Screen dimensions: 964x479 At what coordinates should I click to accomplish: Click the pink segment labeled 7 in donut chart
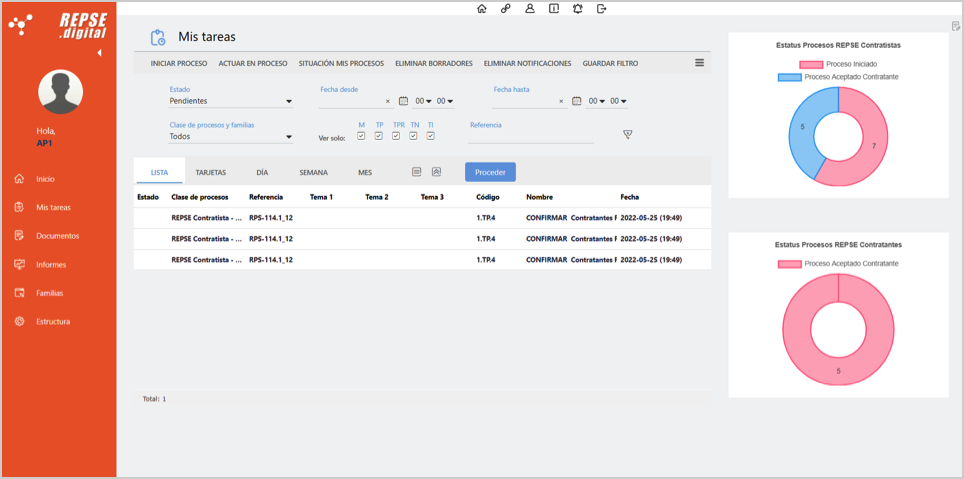click(x=873, y=146)
